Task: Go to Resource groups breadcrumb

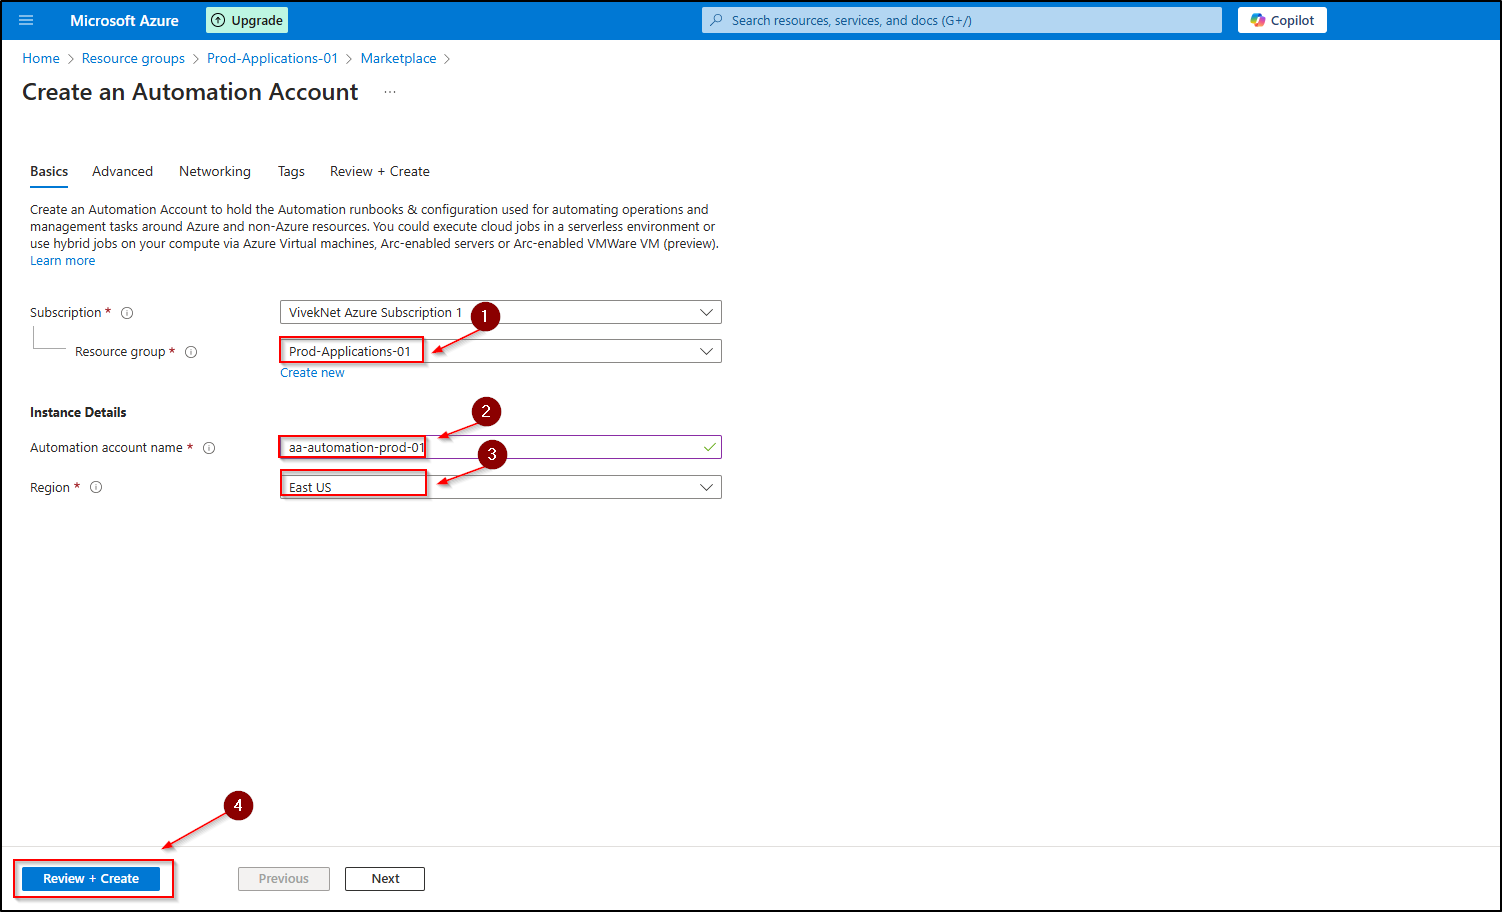Action: point(133,59)
